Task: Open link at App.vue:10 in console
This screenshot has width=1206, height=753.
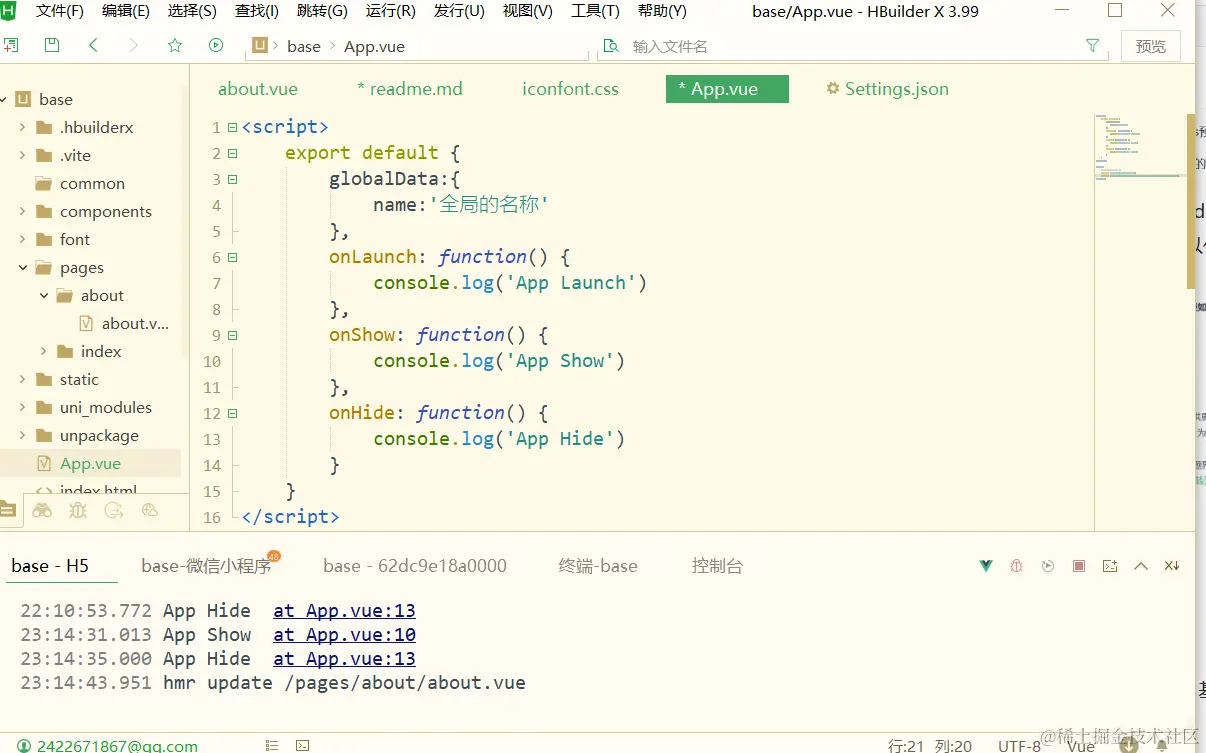Action: point(344,635)
